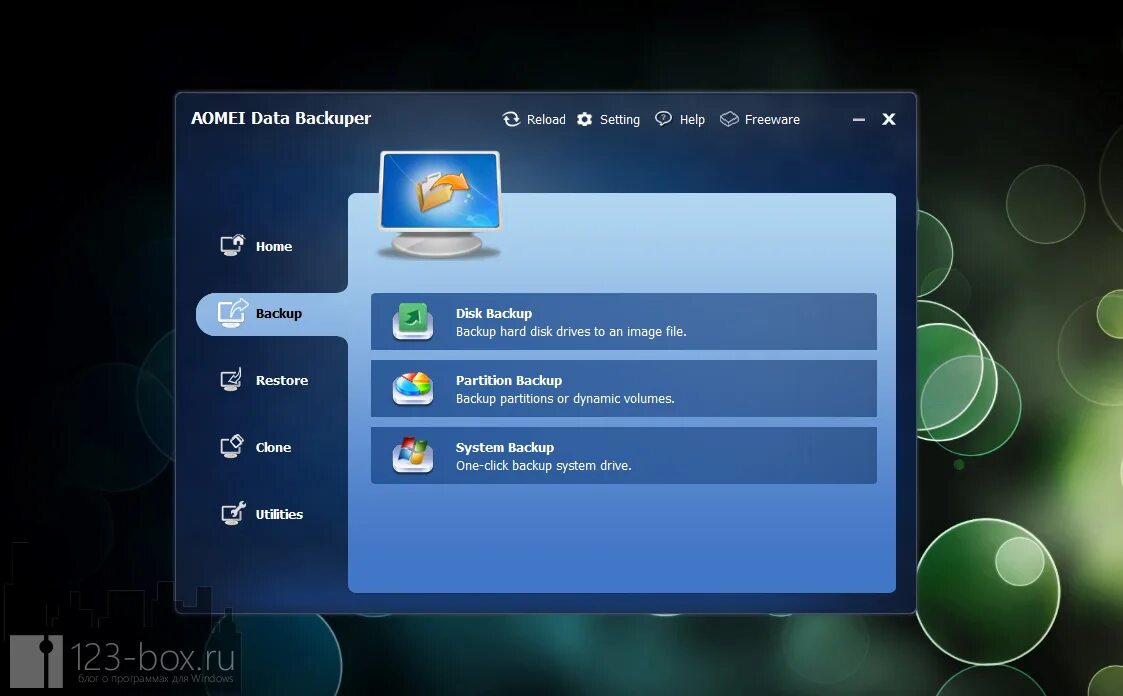Image resolution: width=1123 pixels, height=696 pixels.
Task: Start the System Backup title
Action: point(504,448)
